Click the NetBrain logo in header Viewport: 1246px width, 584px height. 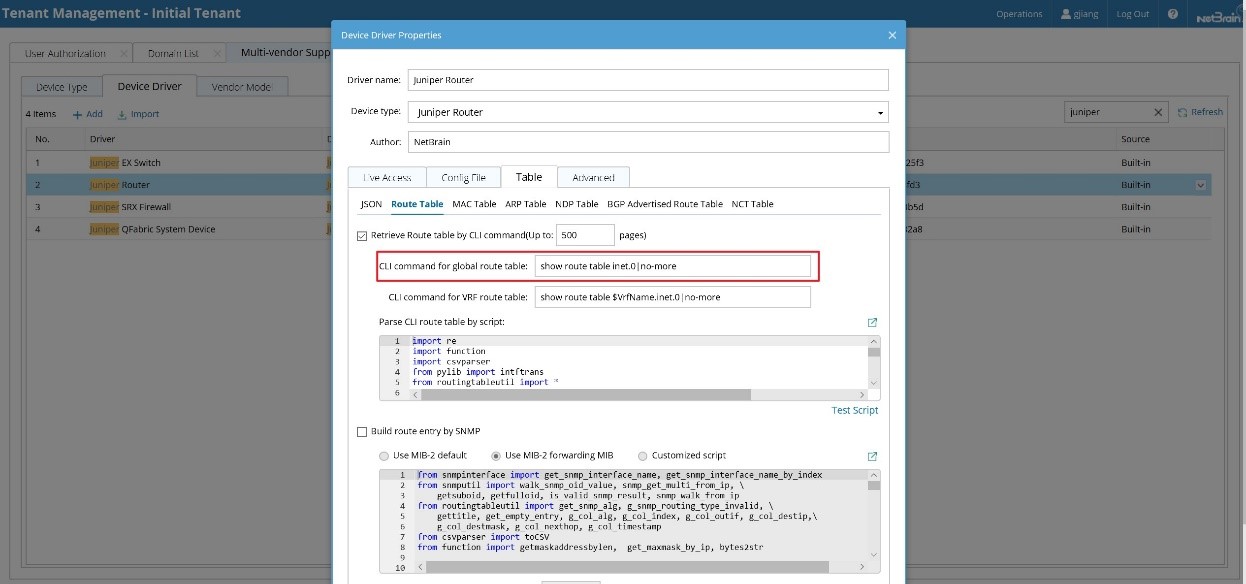tap(1217, 14)
